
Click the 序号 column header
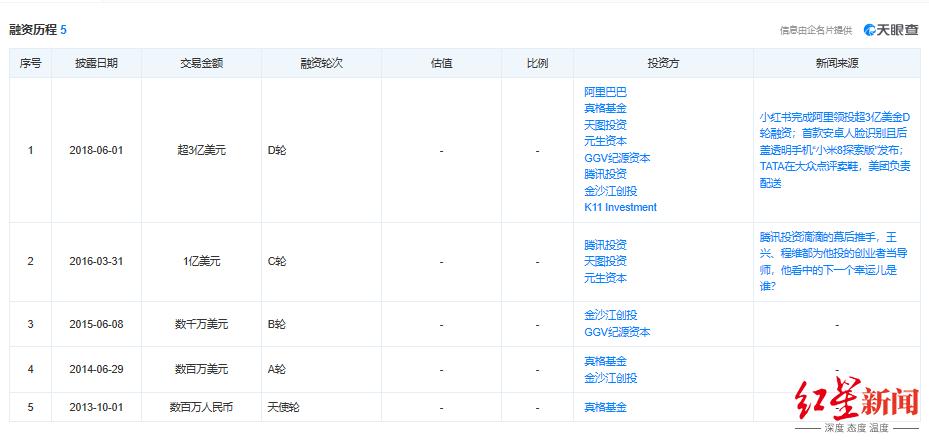tap(30, 63)
